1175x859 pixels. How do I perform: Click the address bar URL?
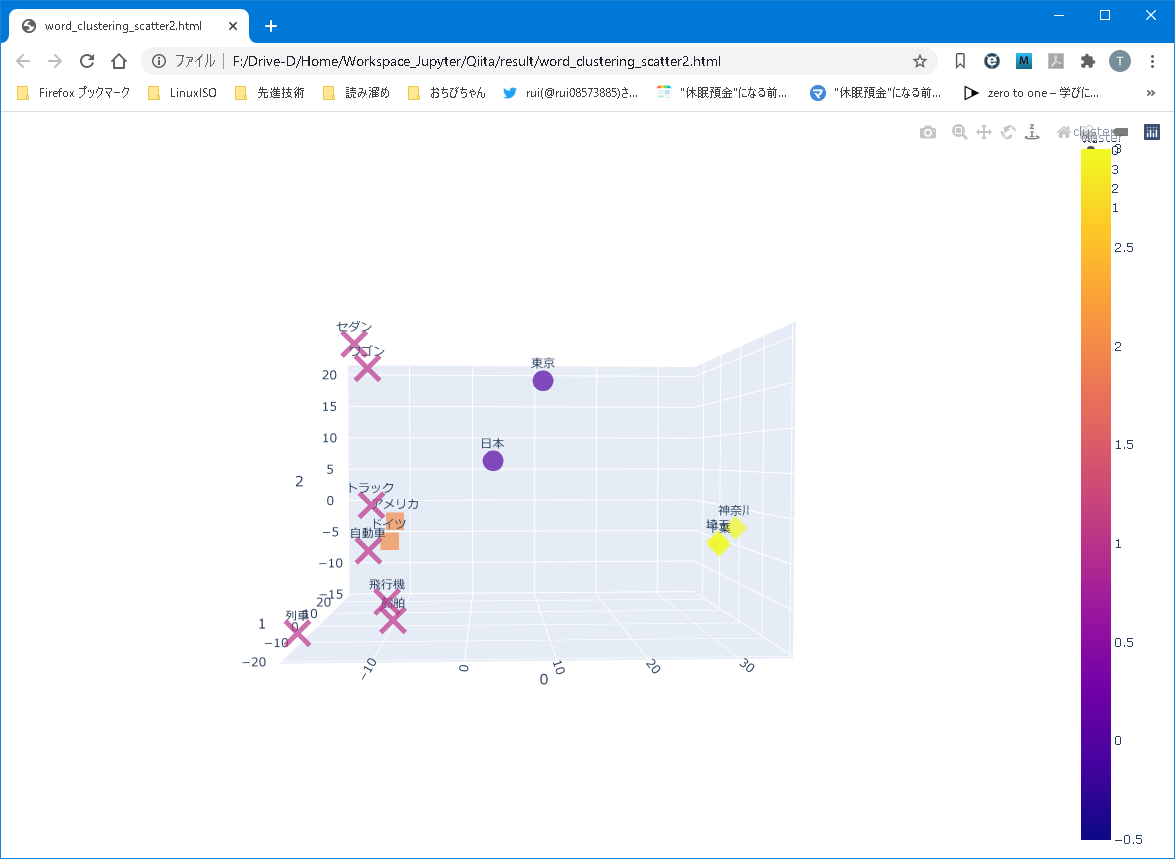477,61
